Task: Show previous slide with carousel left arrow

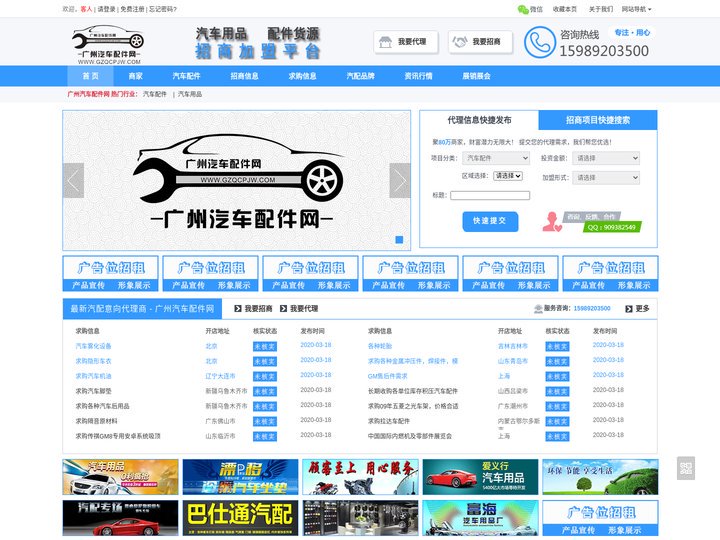Action: click(x=73, y=180)
